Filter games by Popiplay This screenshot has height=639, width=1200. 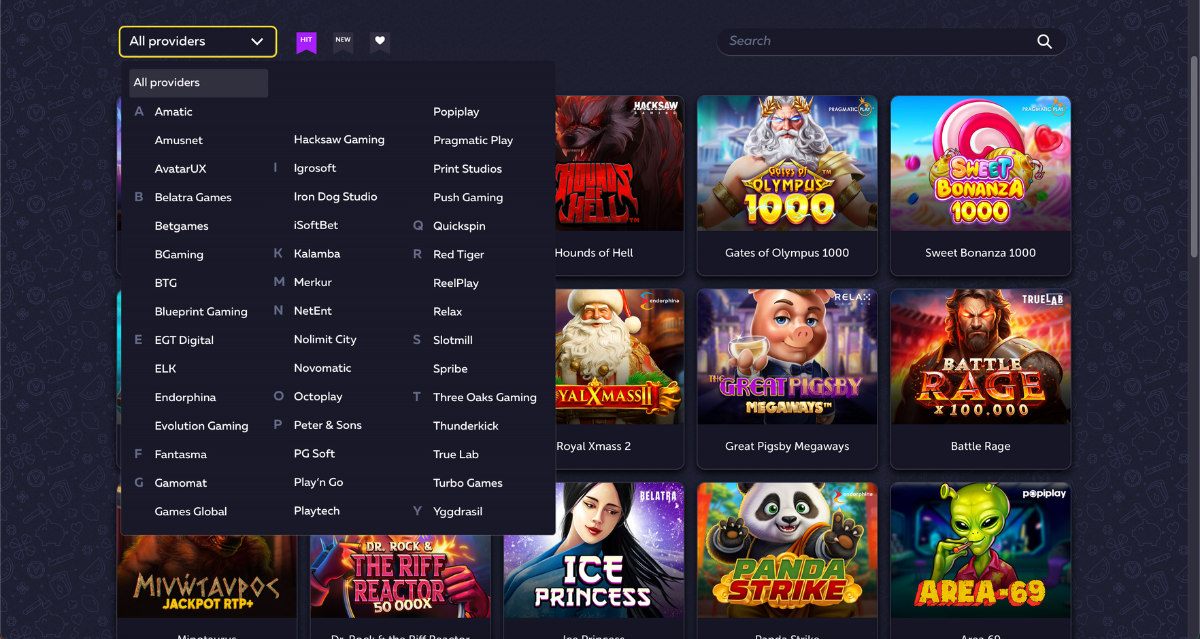click(456, 112)
